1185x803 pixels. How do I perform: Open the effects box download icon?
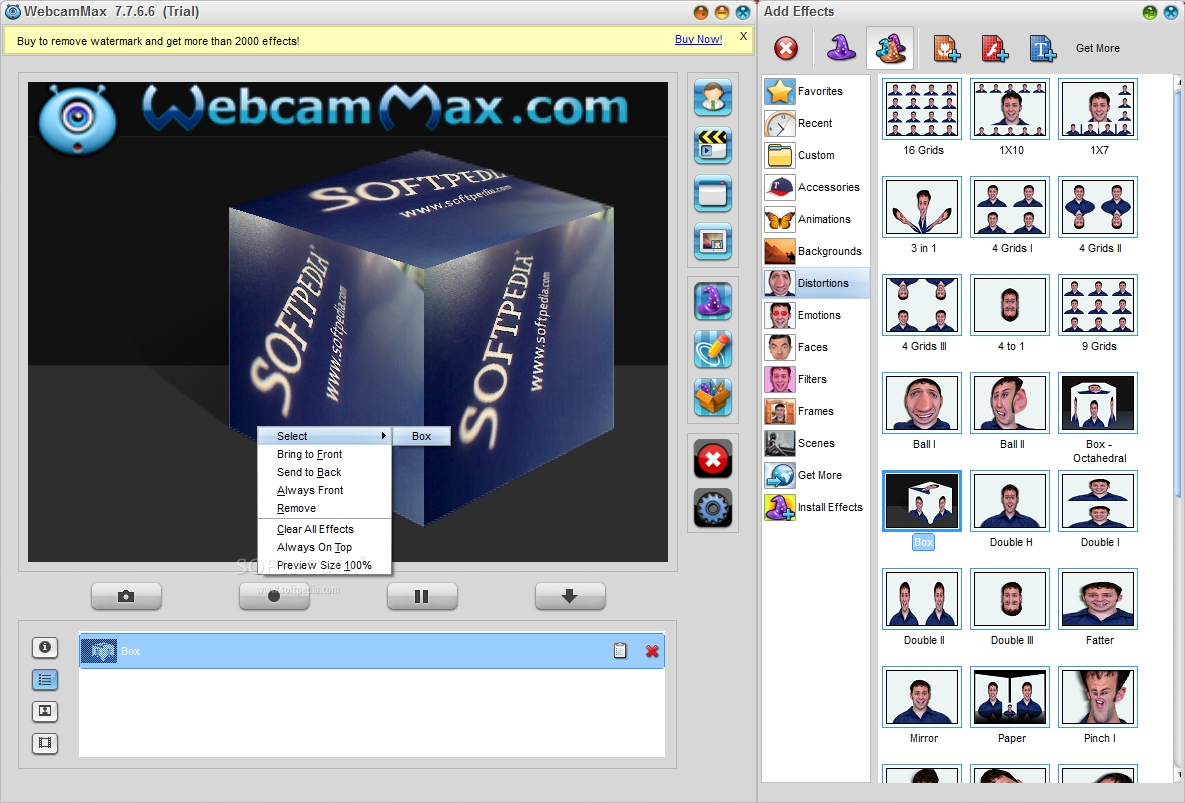coord(713,397)
